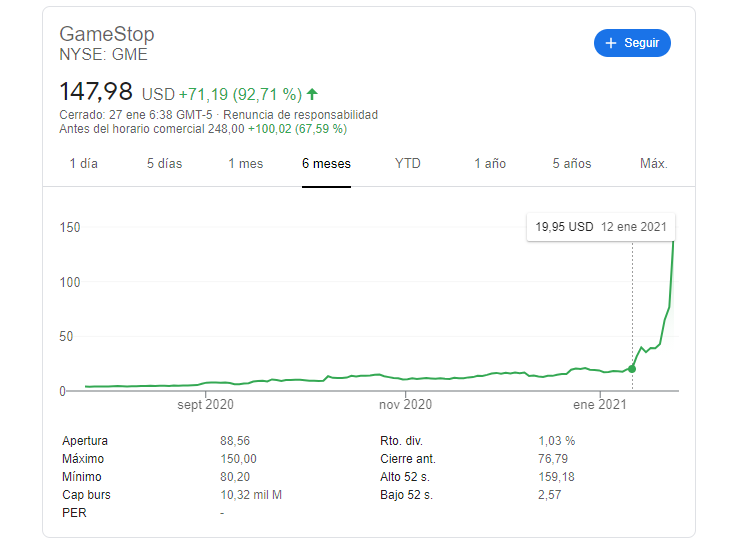Click the ene 2021 axis label
The image size is (732, 550).
[x=600, y=405]
